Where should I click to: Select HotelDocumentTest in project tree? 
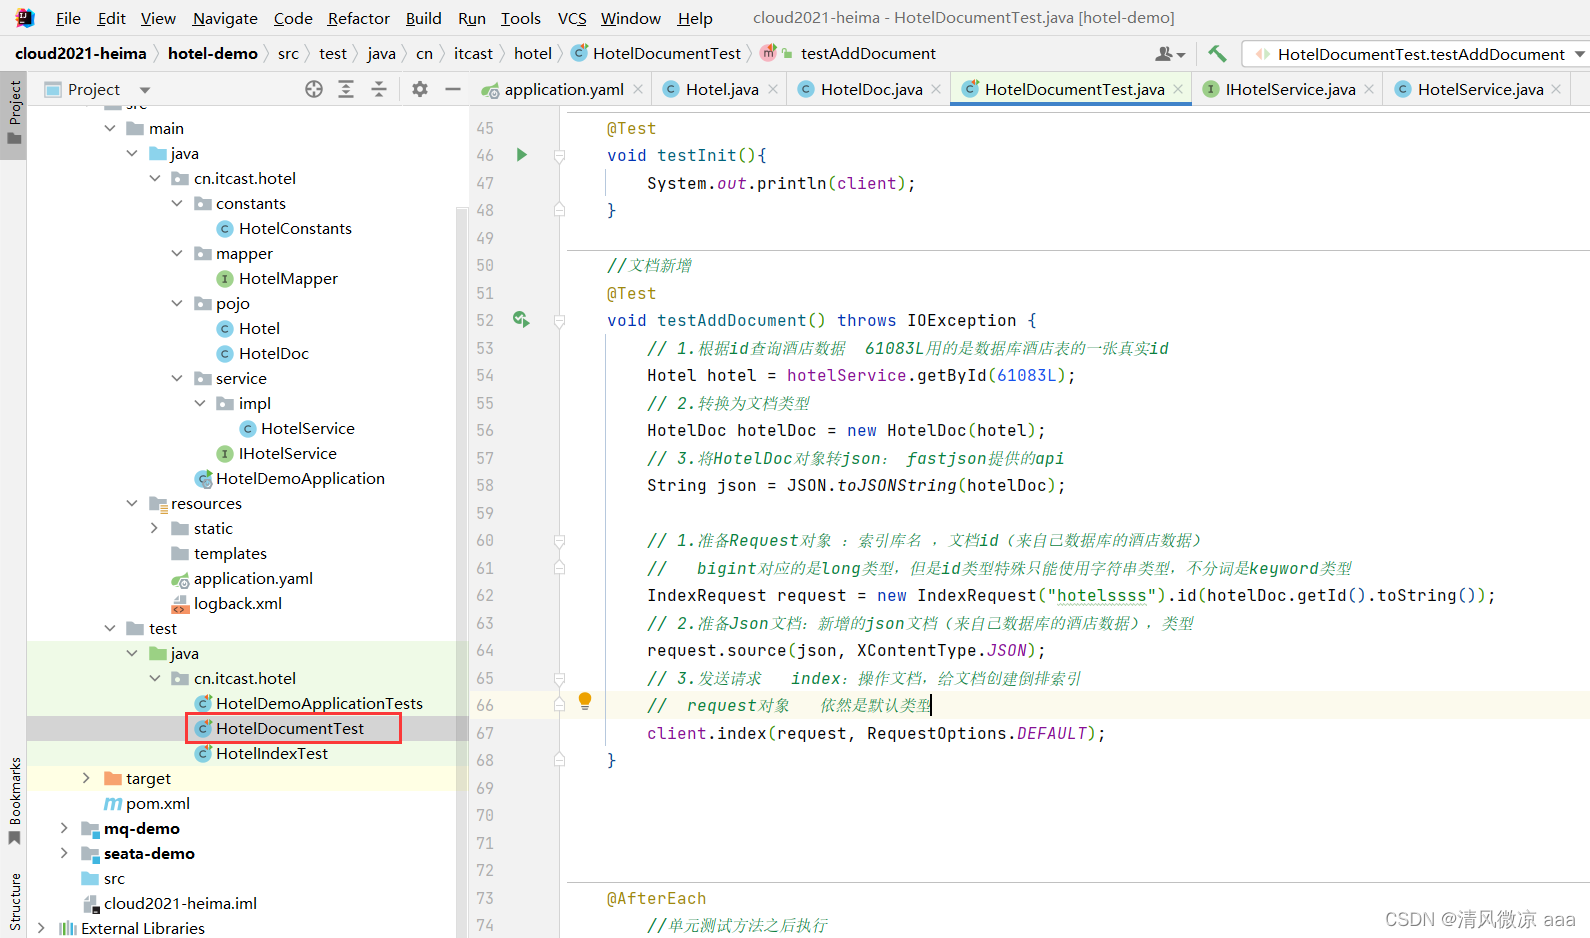tap(289, 729)
